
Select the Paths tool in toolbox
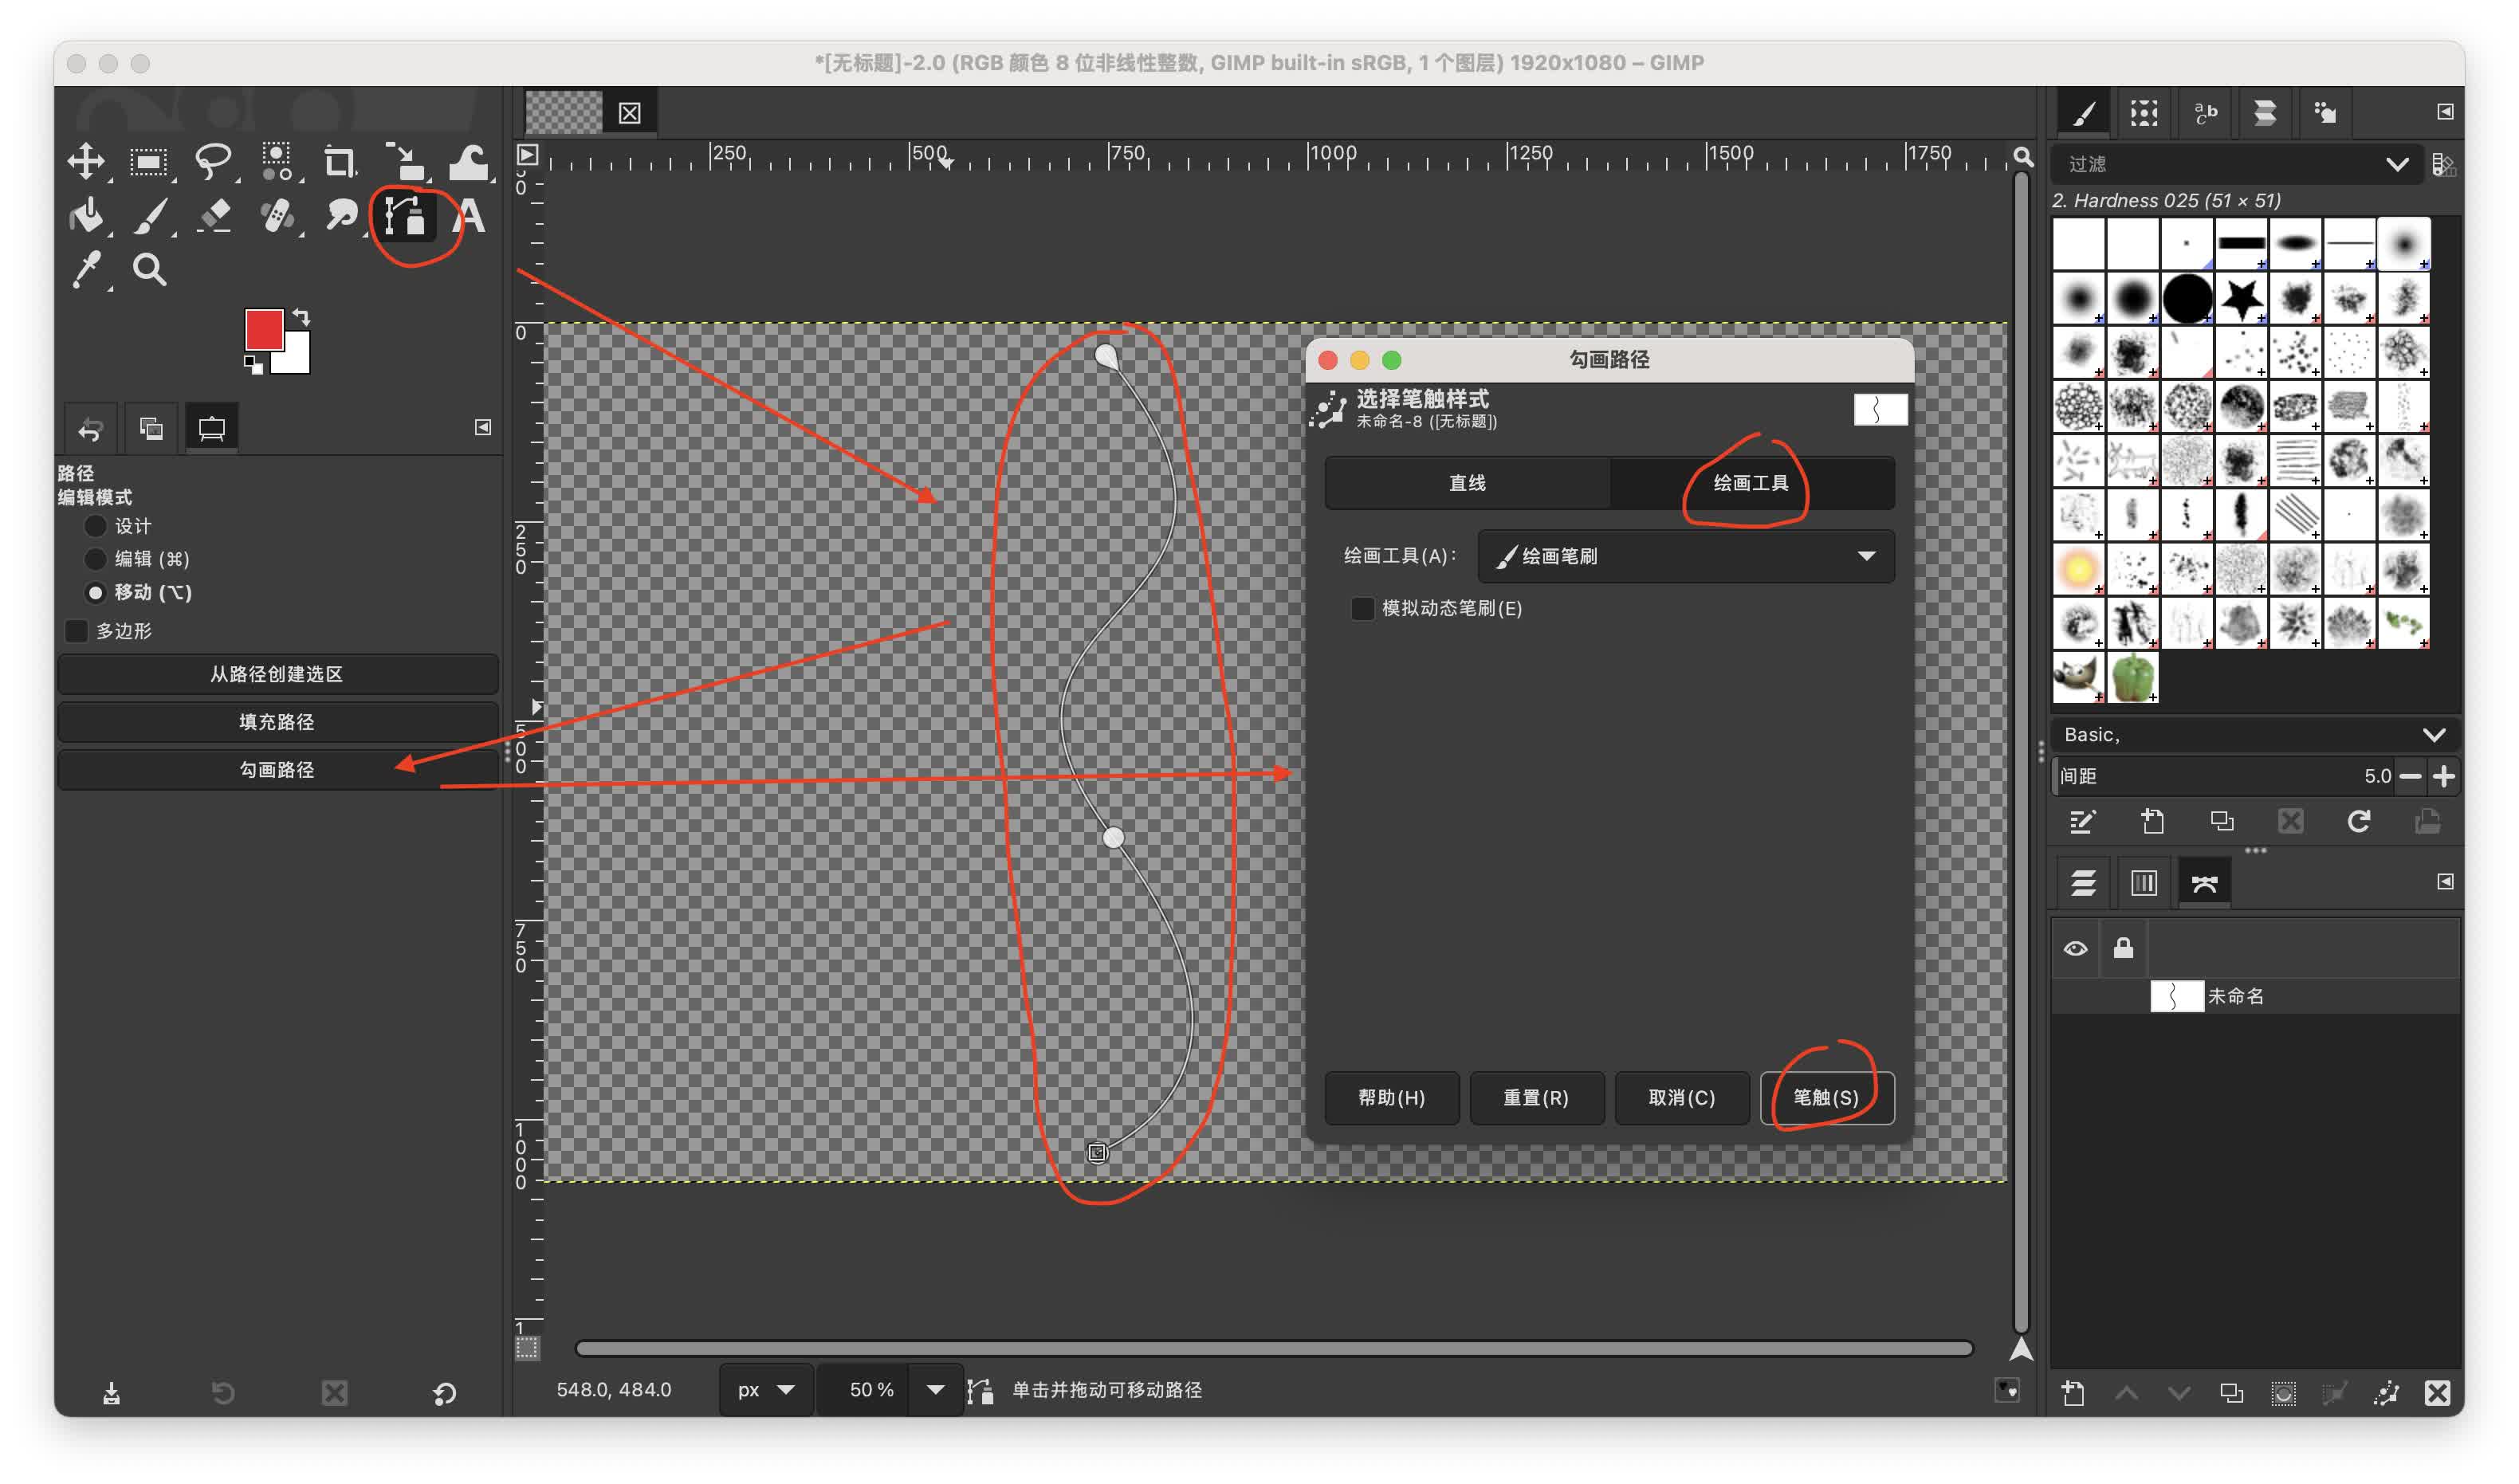coord(405,215)
